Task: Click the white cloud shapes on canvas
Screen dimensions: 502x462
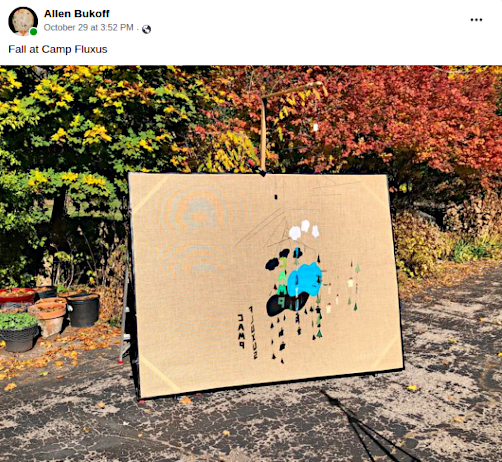Action: coord(304,230)
